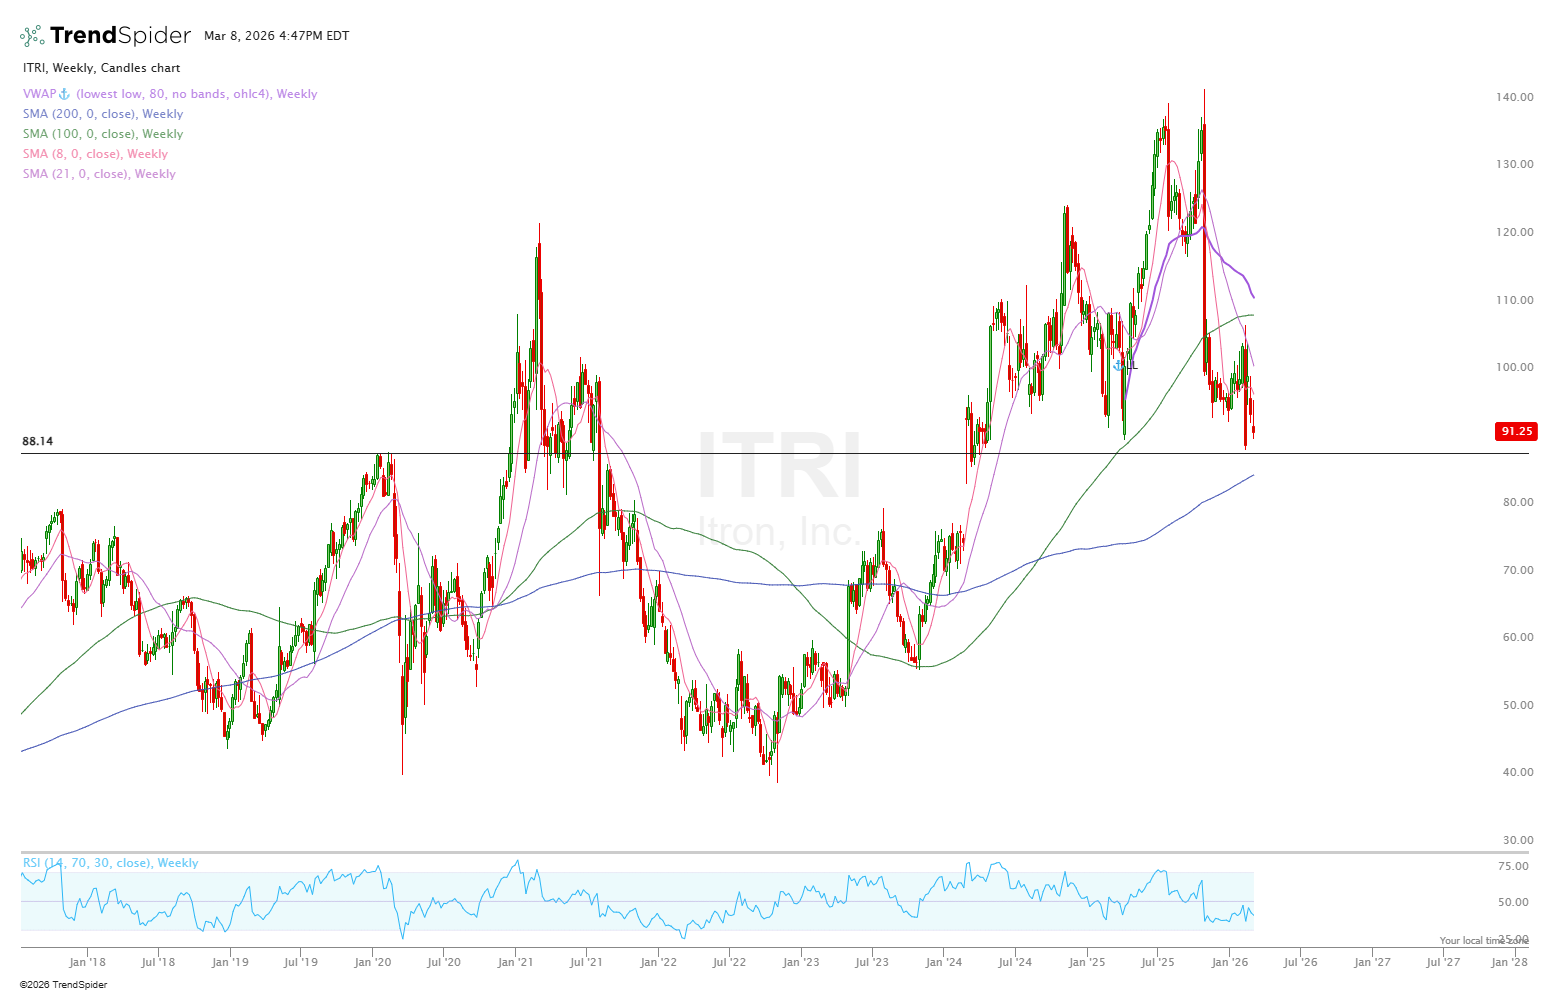Click the 80.00 price axis value
Viewport: 1559px width, 994px height.
click(1518, 502)
